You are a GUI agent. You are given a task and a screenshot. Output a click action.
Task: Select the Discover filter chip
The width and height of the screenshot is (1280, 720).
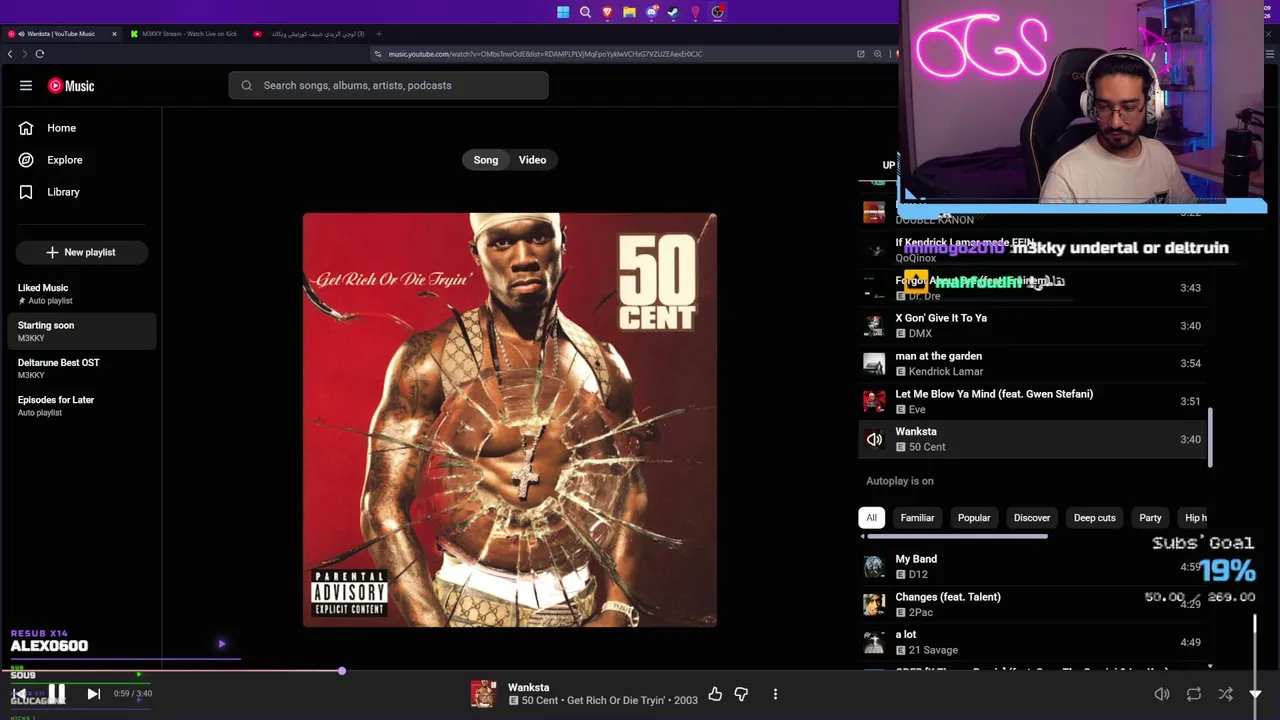[x=1032, y=518]
